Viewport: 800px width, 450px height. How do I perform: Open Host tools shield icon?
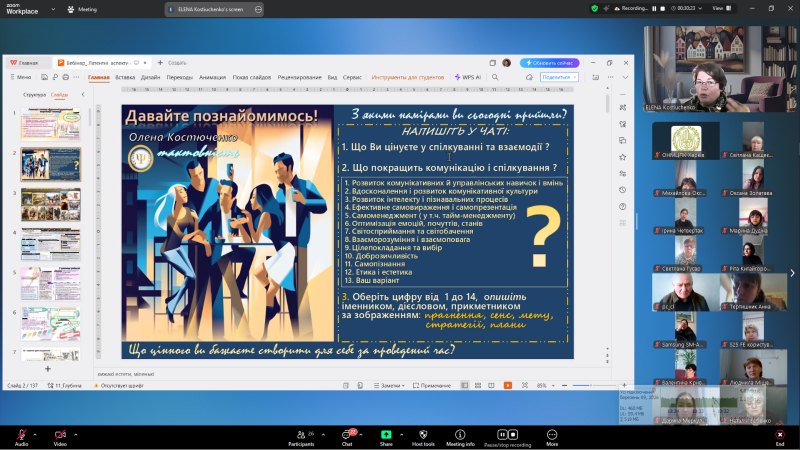(423, 434)
